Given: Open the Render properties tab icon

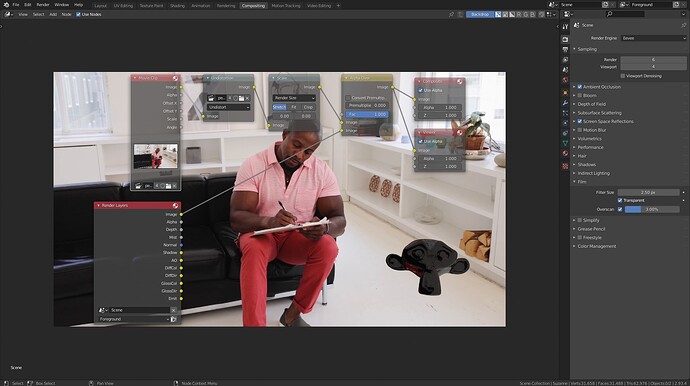Looking at the screenshot, I should 565,39.
